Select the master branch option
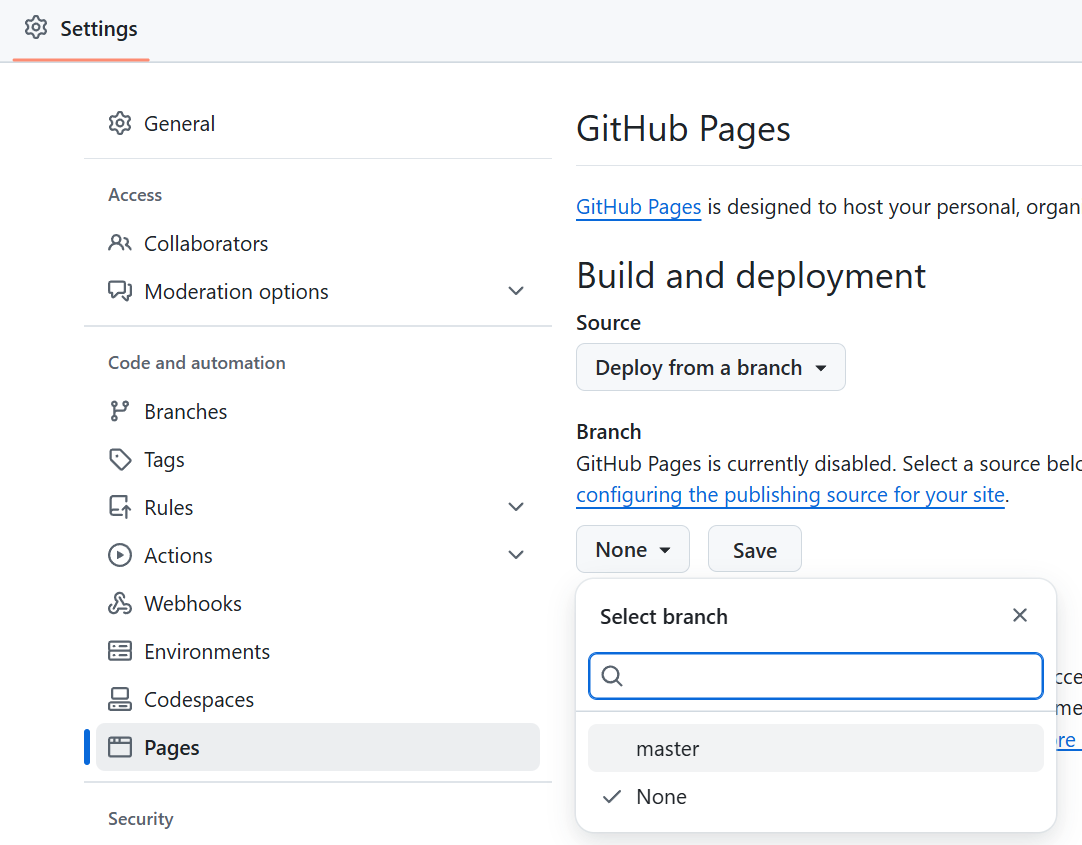Viewport: 1082px width, 845px height. point(816,748)
